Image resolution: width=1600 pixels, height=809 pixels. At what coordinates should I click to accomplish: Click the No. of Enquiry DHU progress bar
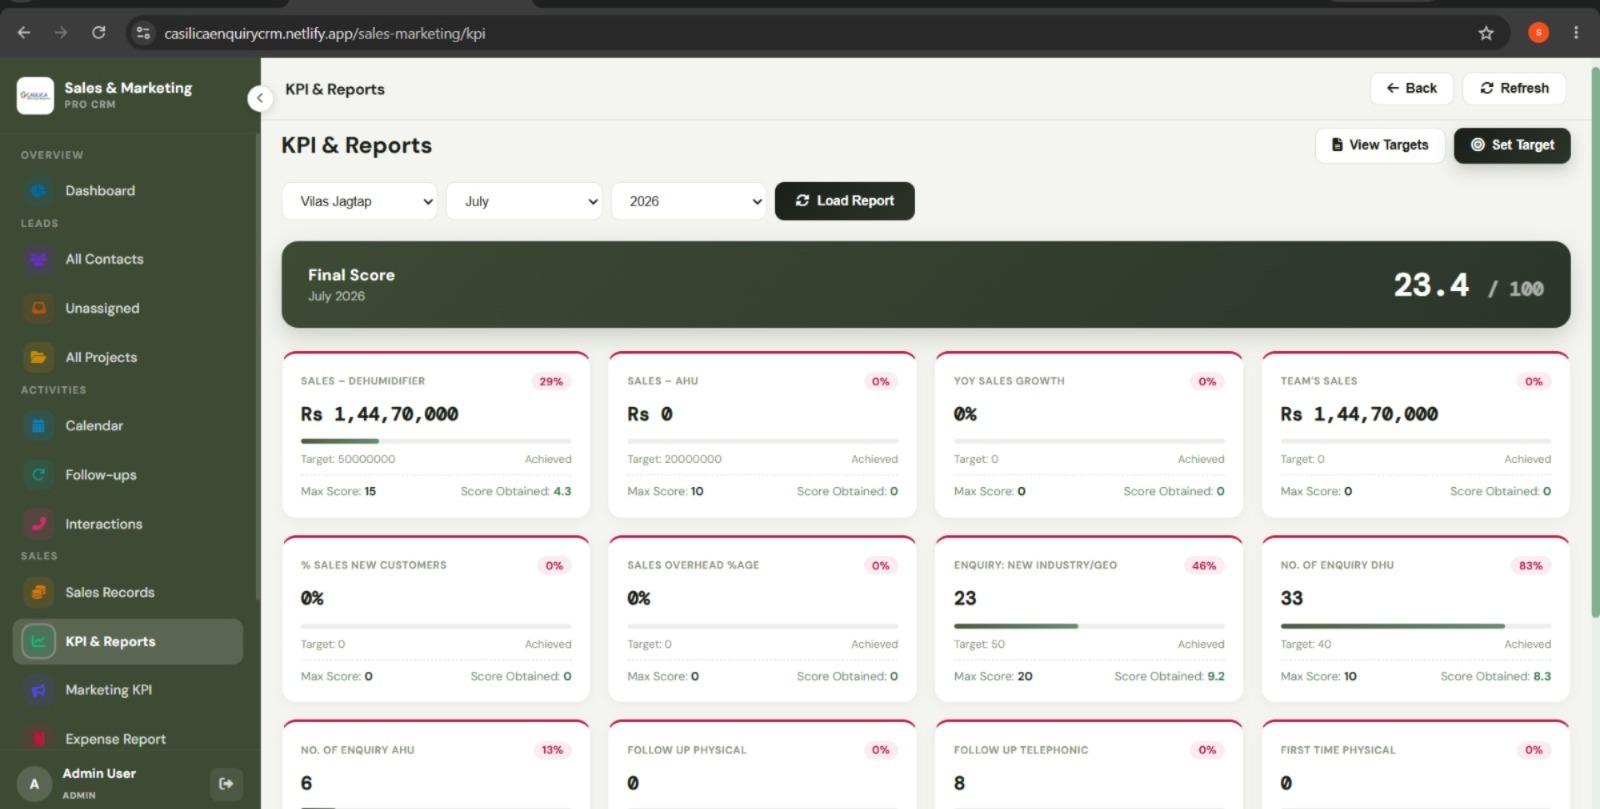coord(1416,626)
